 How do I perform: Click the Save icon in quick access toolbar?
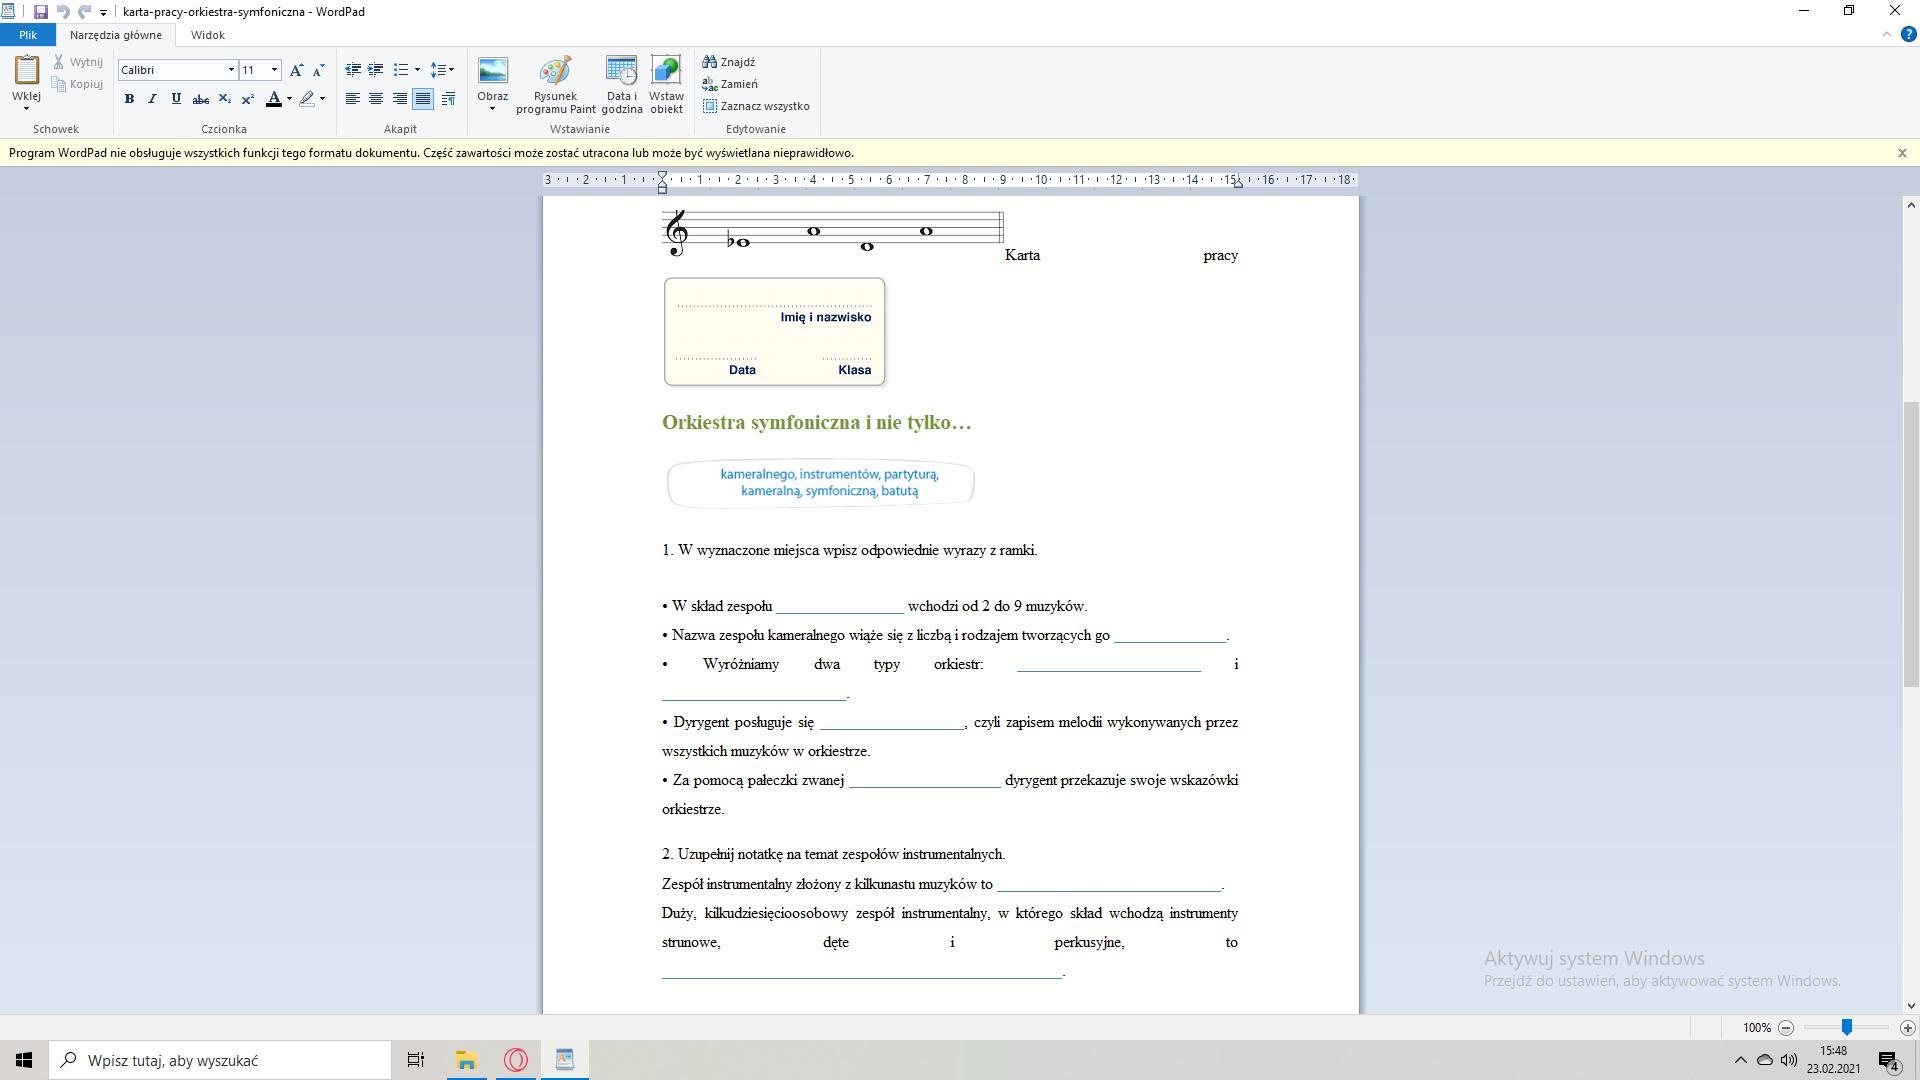[40, 12]
